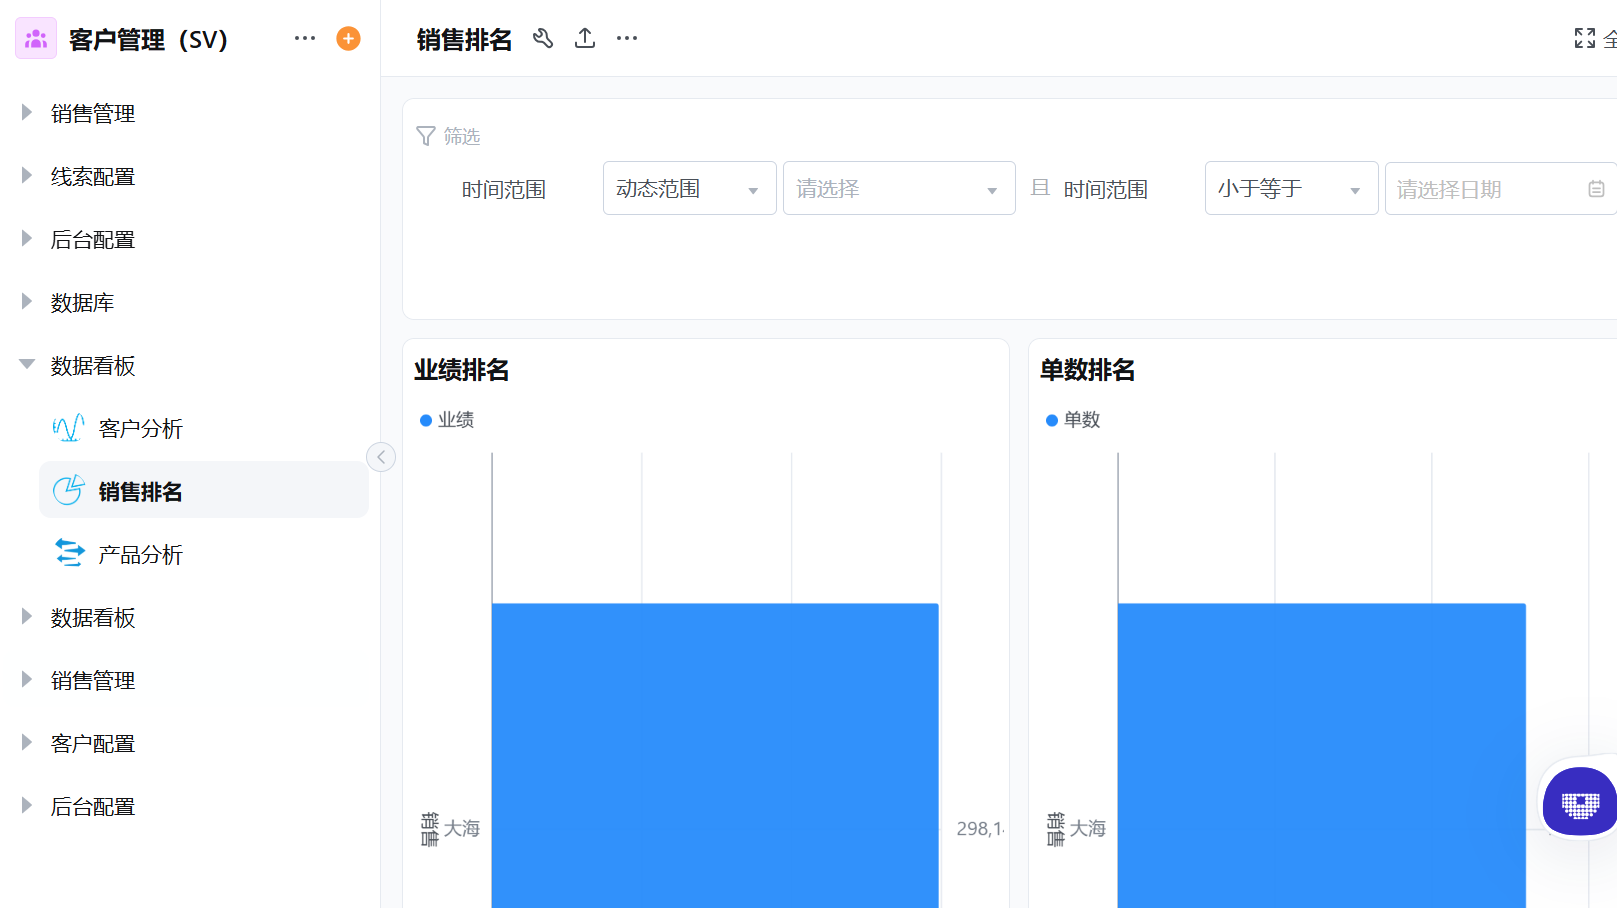Click the line-chart icon next to 客户分析
This screenshot has width=1617, height=908.
tap(67, 428)
